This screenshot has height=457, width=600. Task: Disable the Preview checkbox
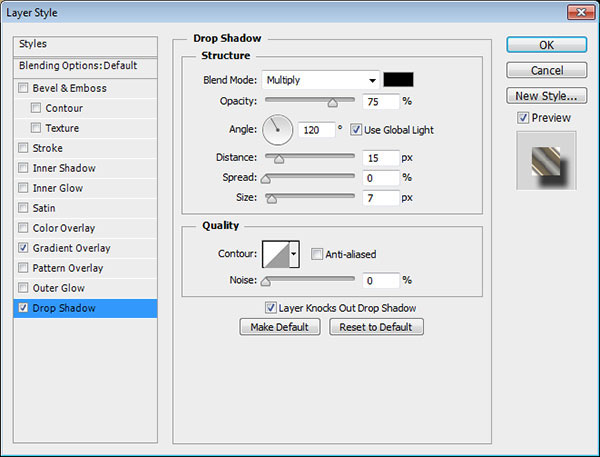523,118
